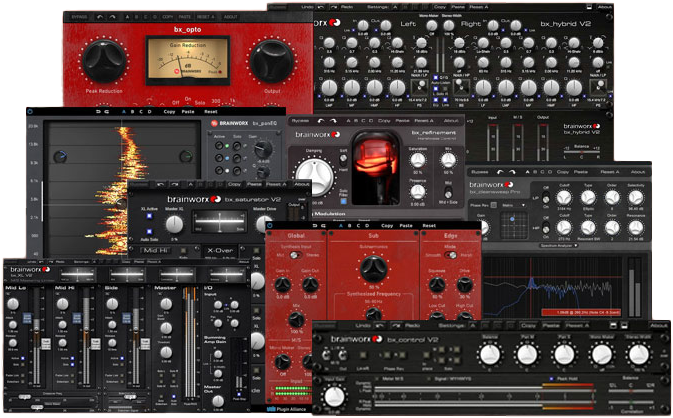Toggle the first band Solo button in bx_panEQ

point(236,146)
